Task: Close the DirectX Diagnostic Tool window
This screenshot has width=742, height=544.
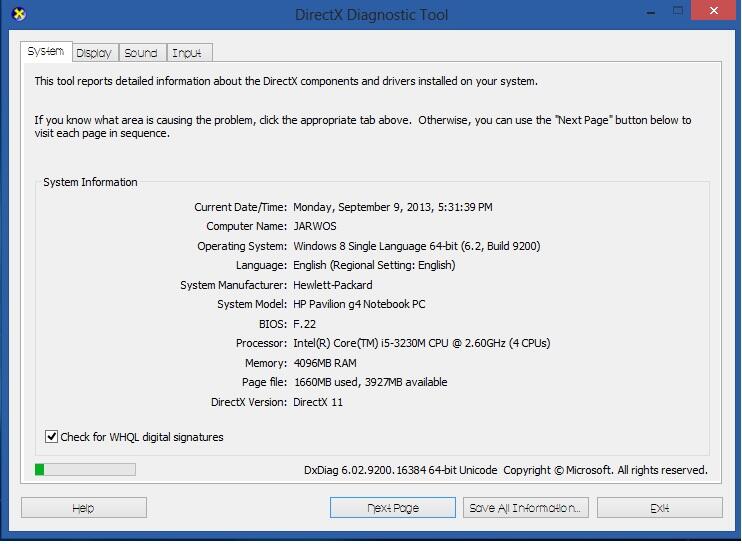Action: click(713, 10)
